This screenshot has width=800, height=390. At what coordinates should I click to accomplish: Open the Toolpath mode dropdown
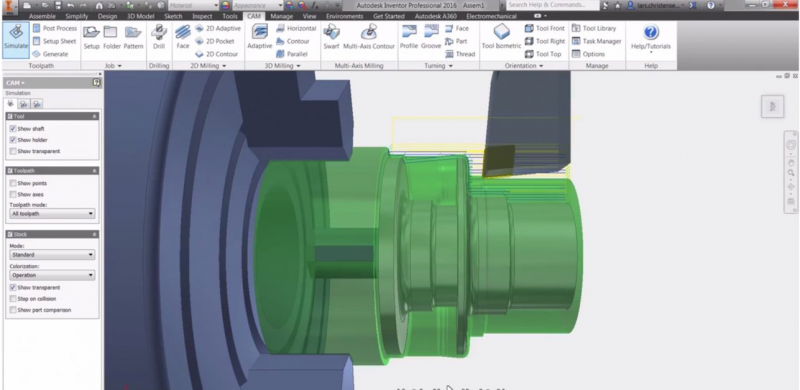(x=52, y=213)
